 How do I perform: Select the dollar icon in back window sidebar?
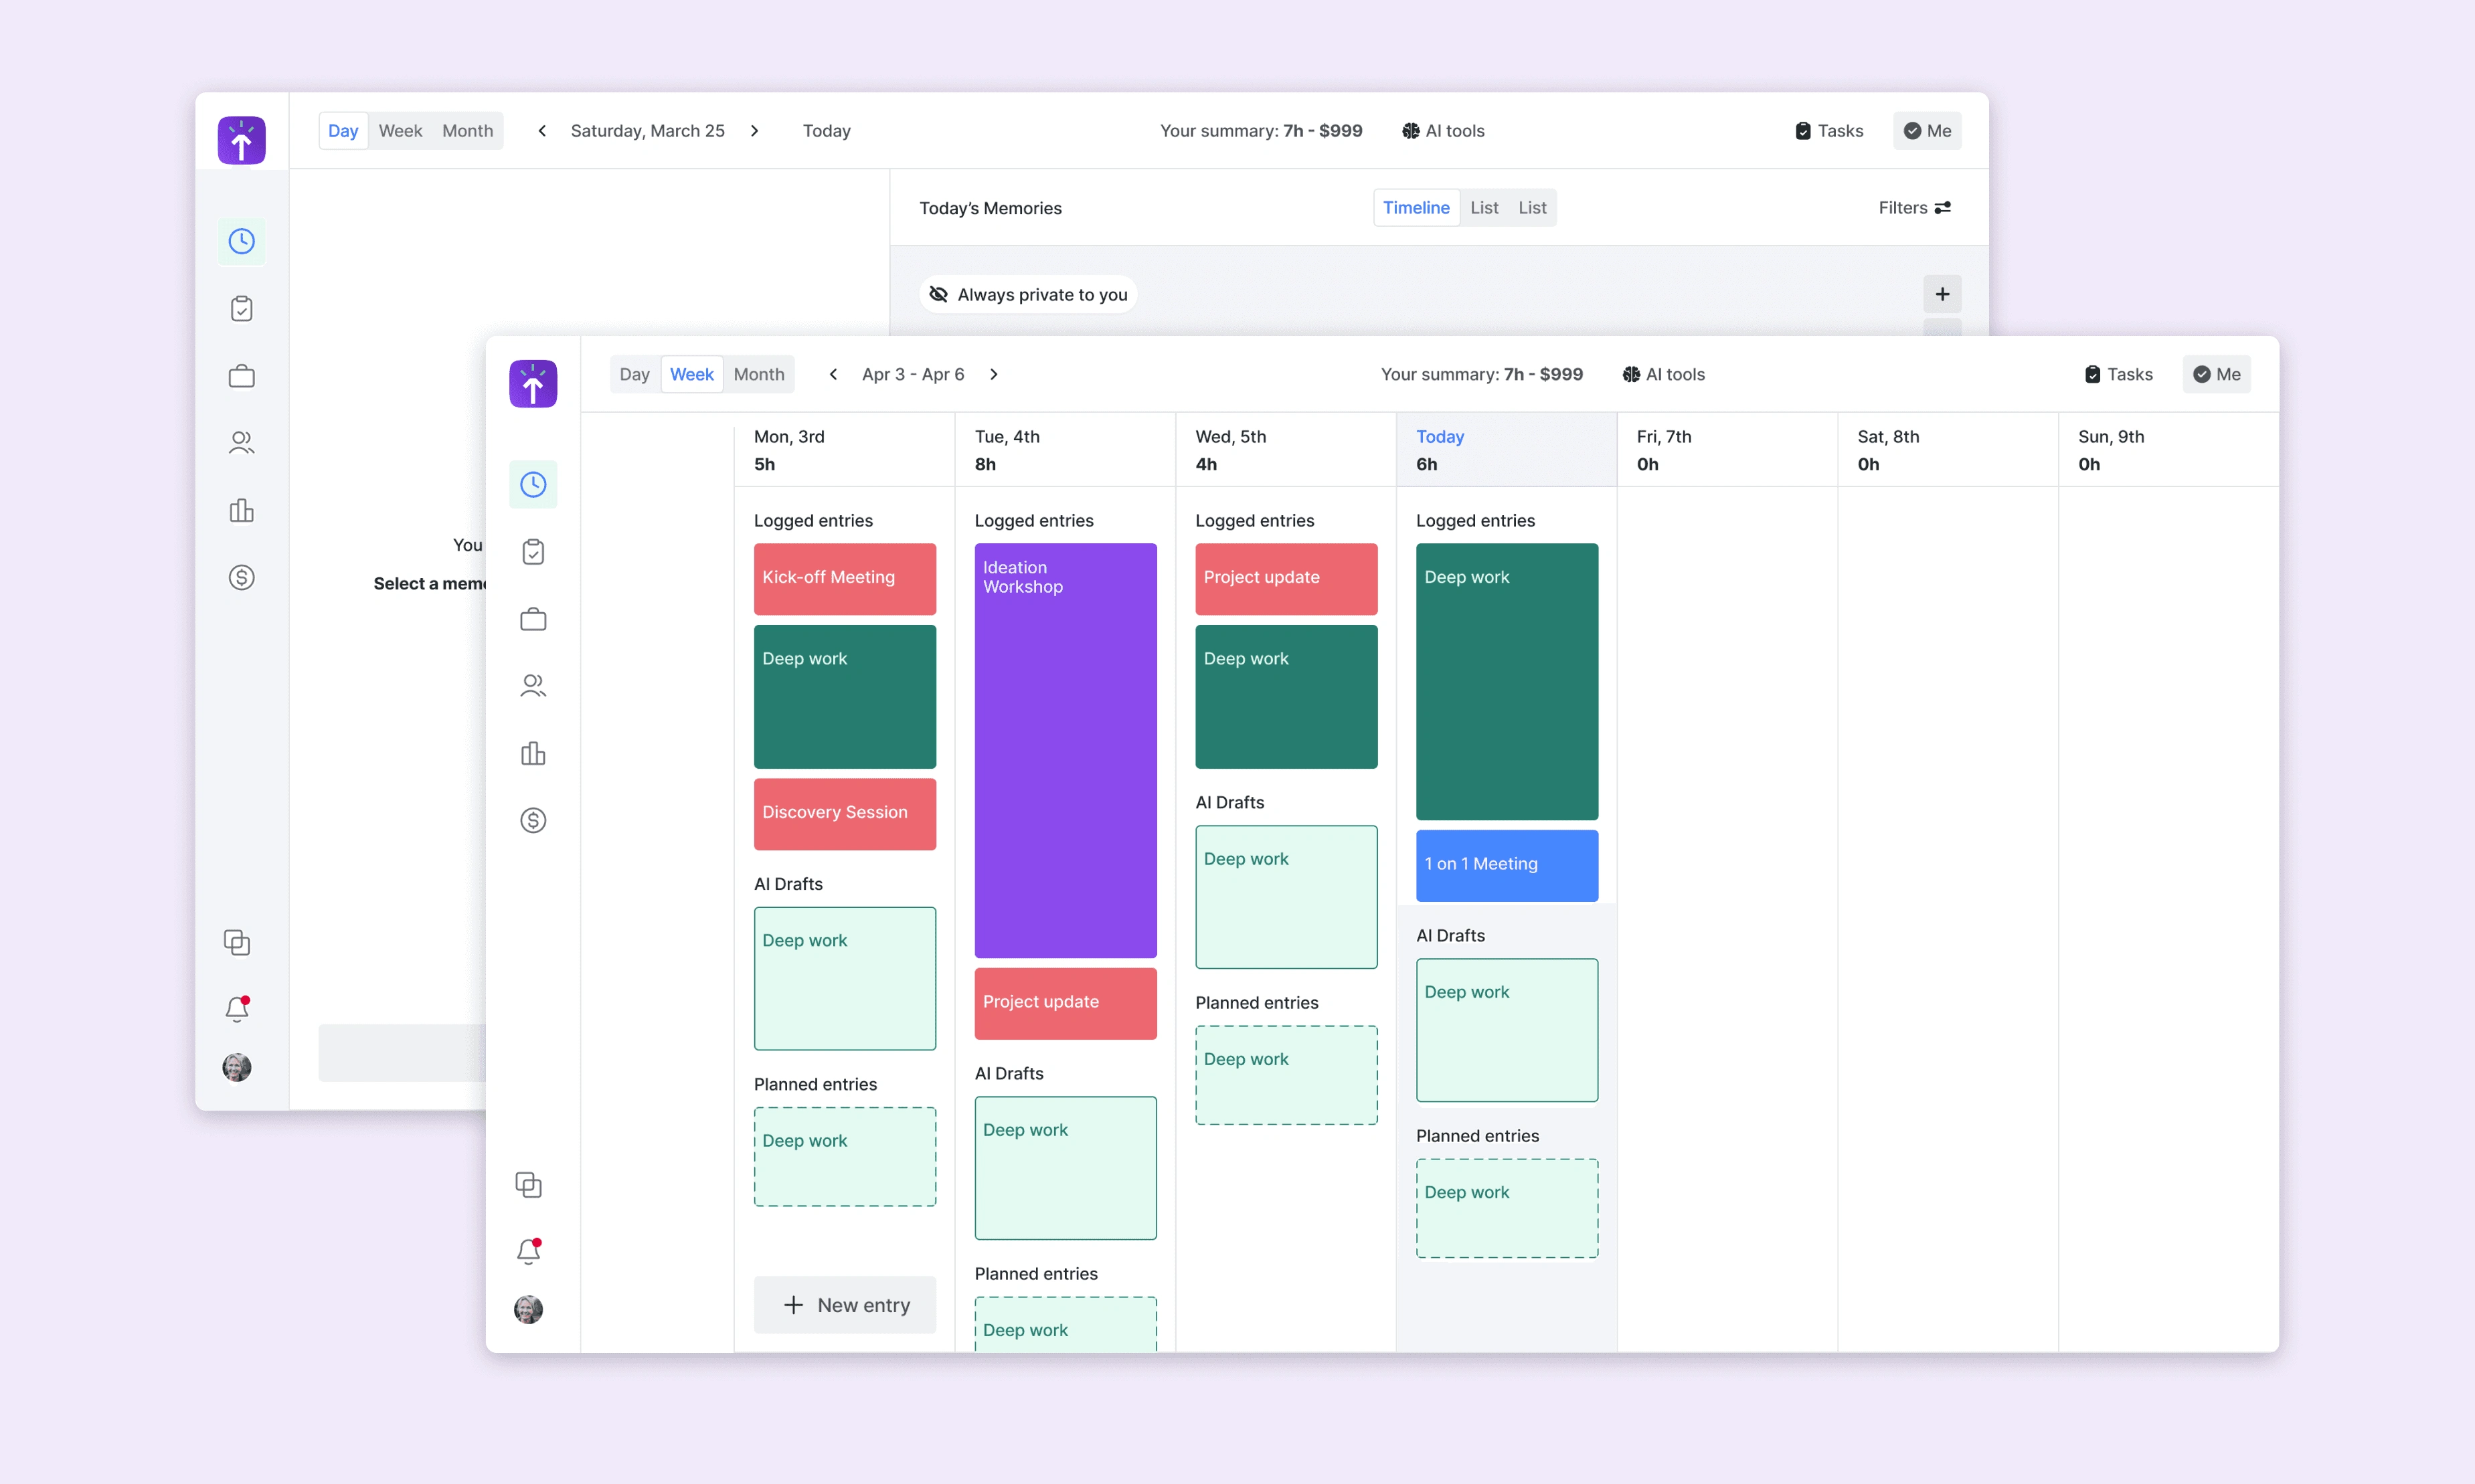(x=242, y=577)
